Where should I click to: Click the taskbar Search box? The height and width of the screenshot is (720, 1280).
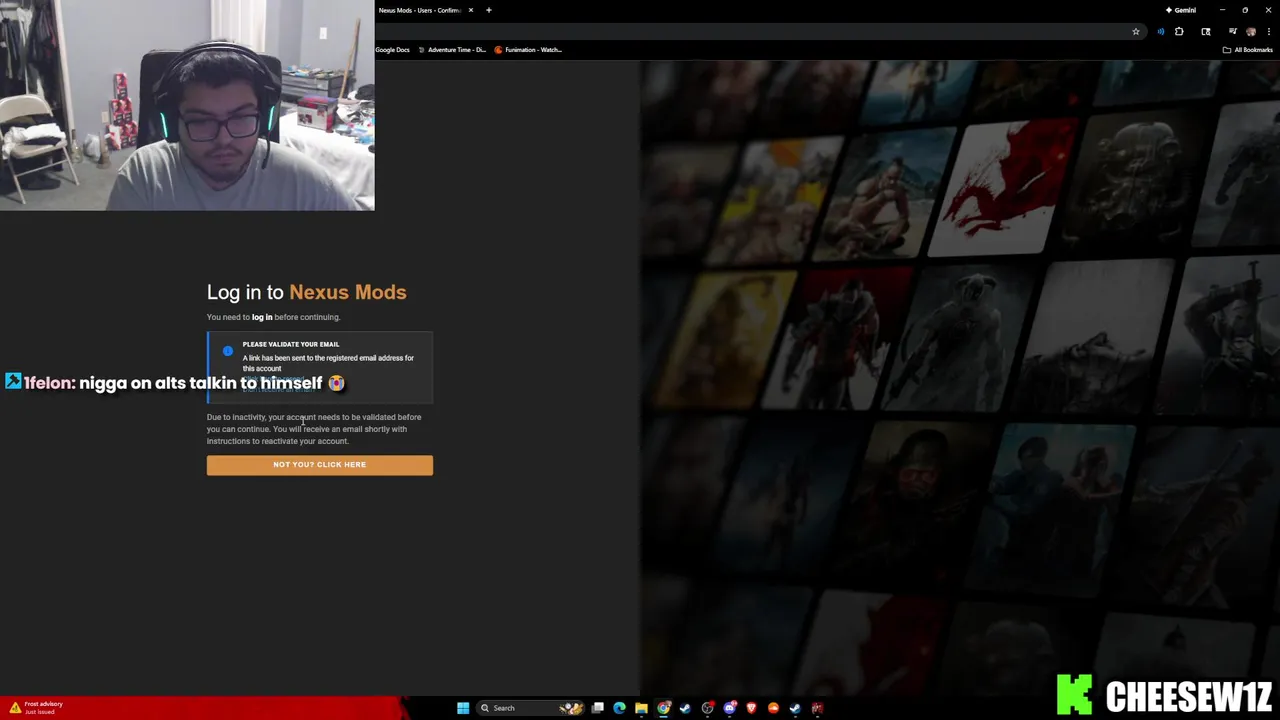(530, 708)
